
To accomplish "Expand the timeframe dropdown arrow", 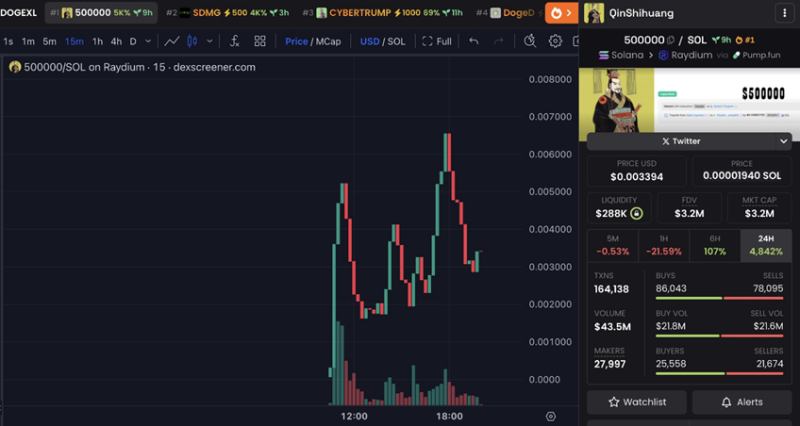I will point(148,41).
